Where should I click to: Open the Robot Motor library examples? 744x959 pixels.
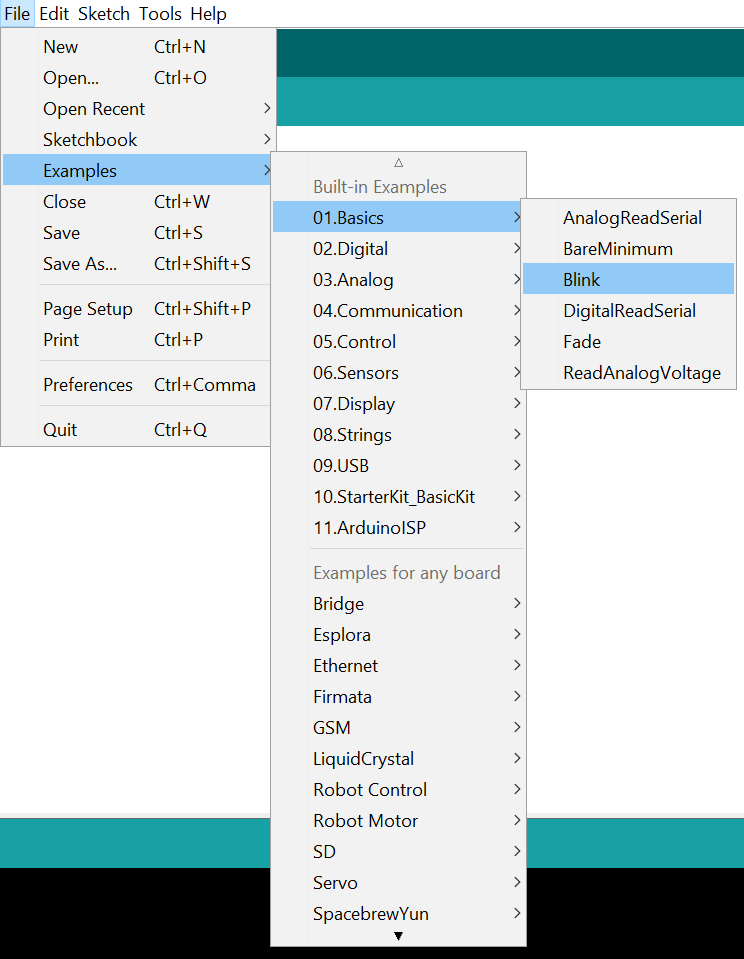(398, 820)
